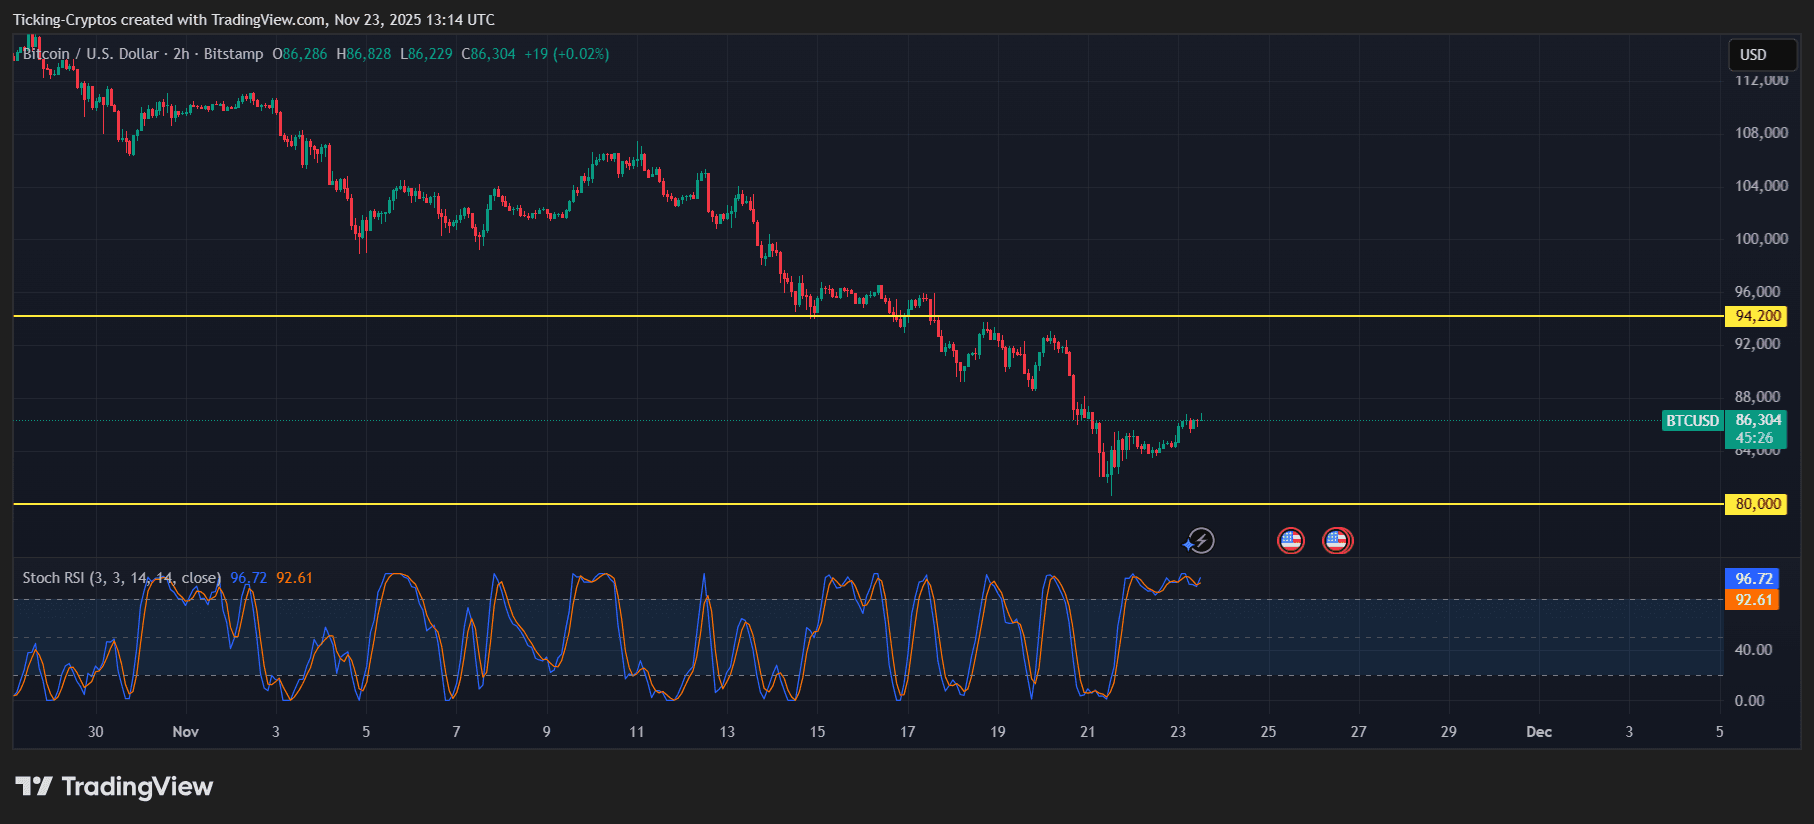The height and width of the screenshot is (824, 1814).
Task: Click the yellow 94,200 price line label
Action: [1757, 316]
